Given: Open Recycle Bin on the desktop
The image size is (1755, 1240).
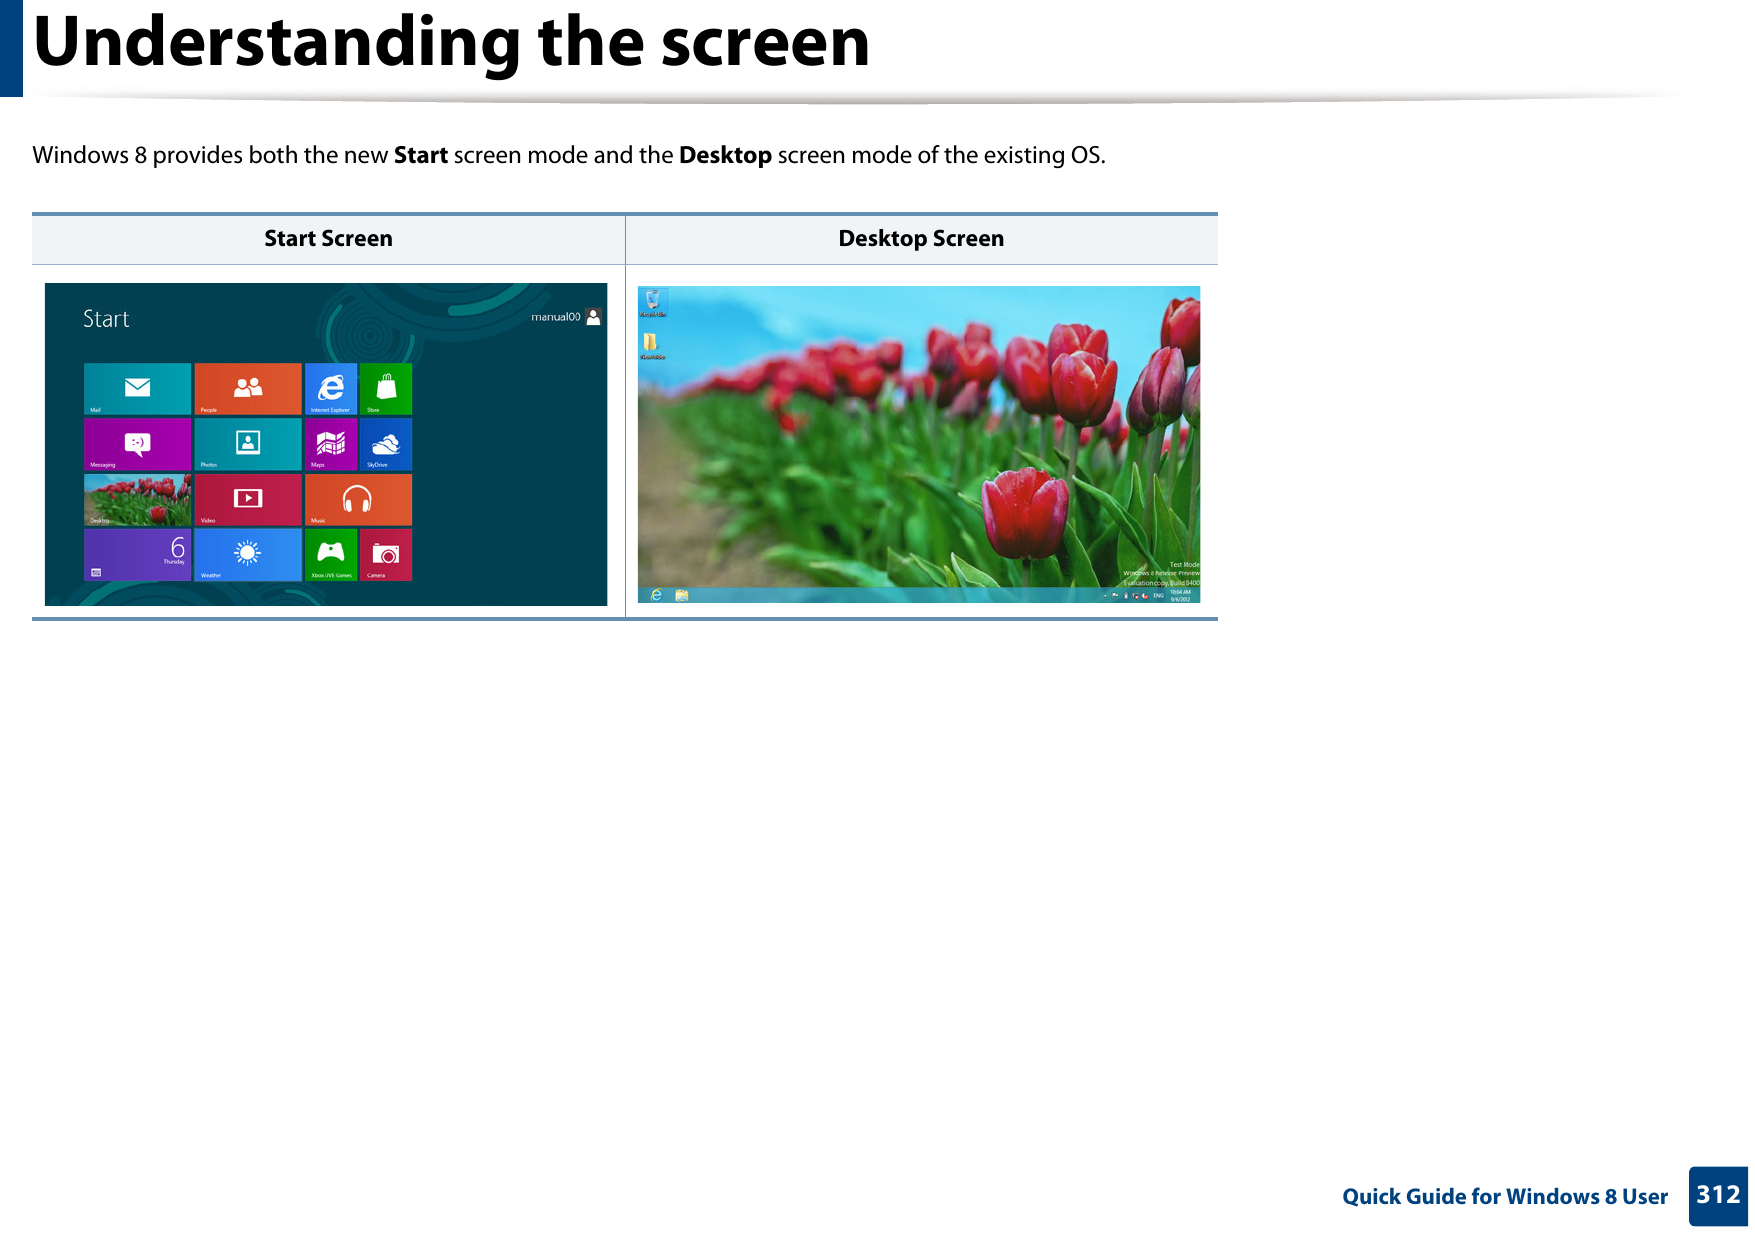Looking at the screenshot, I should [655, 300].
